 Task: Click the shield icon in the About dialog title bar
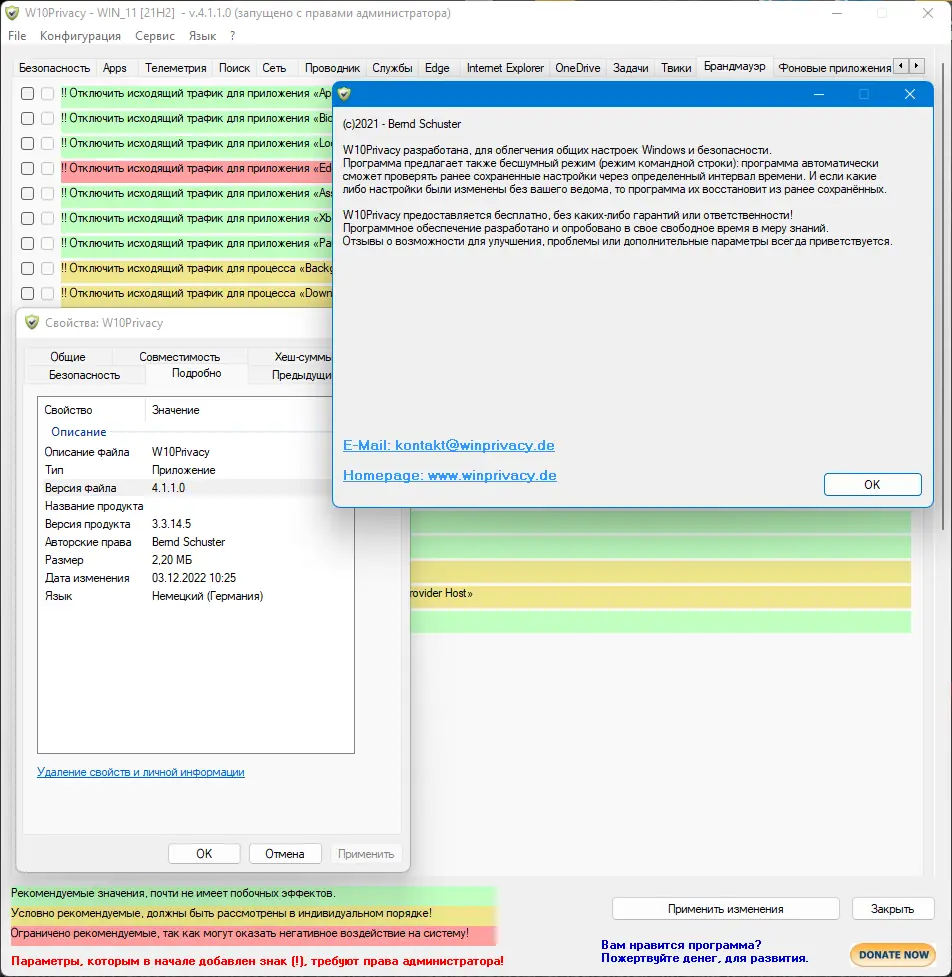tap(344, 94)
